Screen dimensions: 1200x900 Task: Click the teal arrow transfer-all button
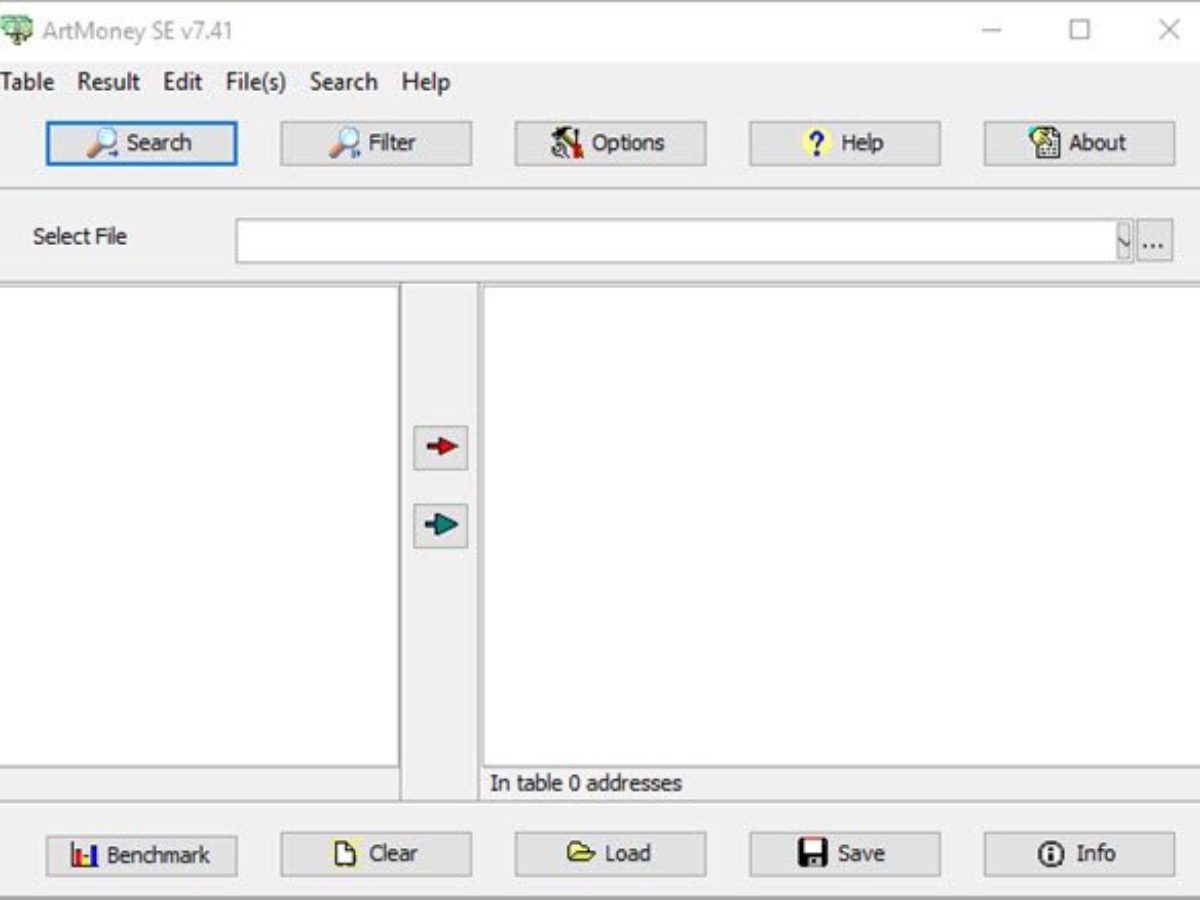pos(441,524)
